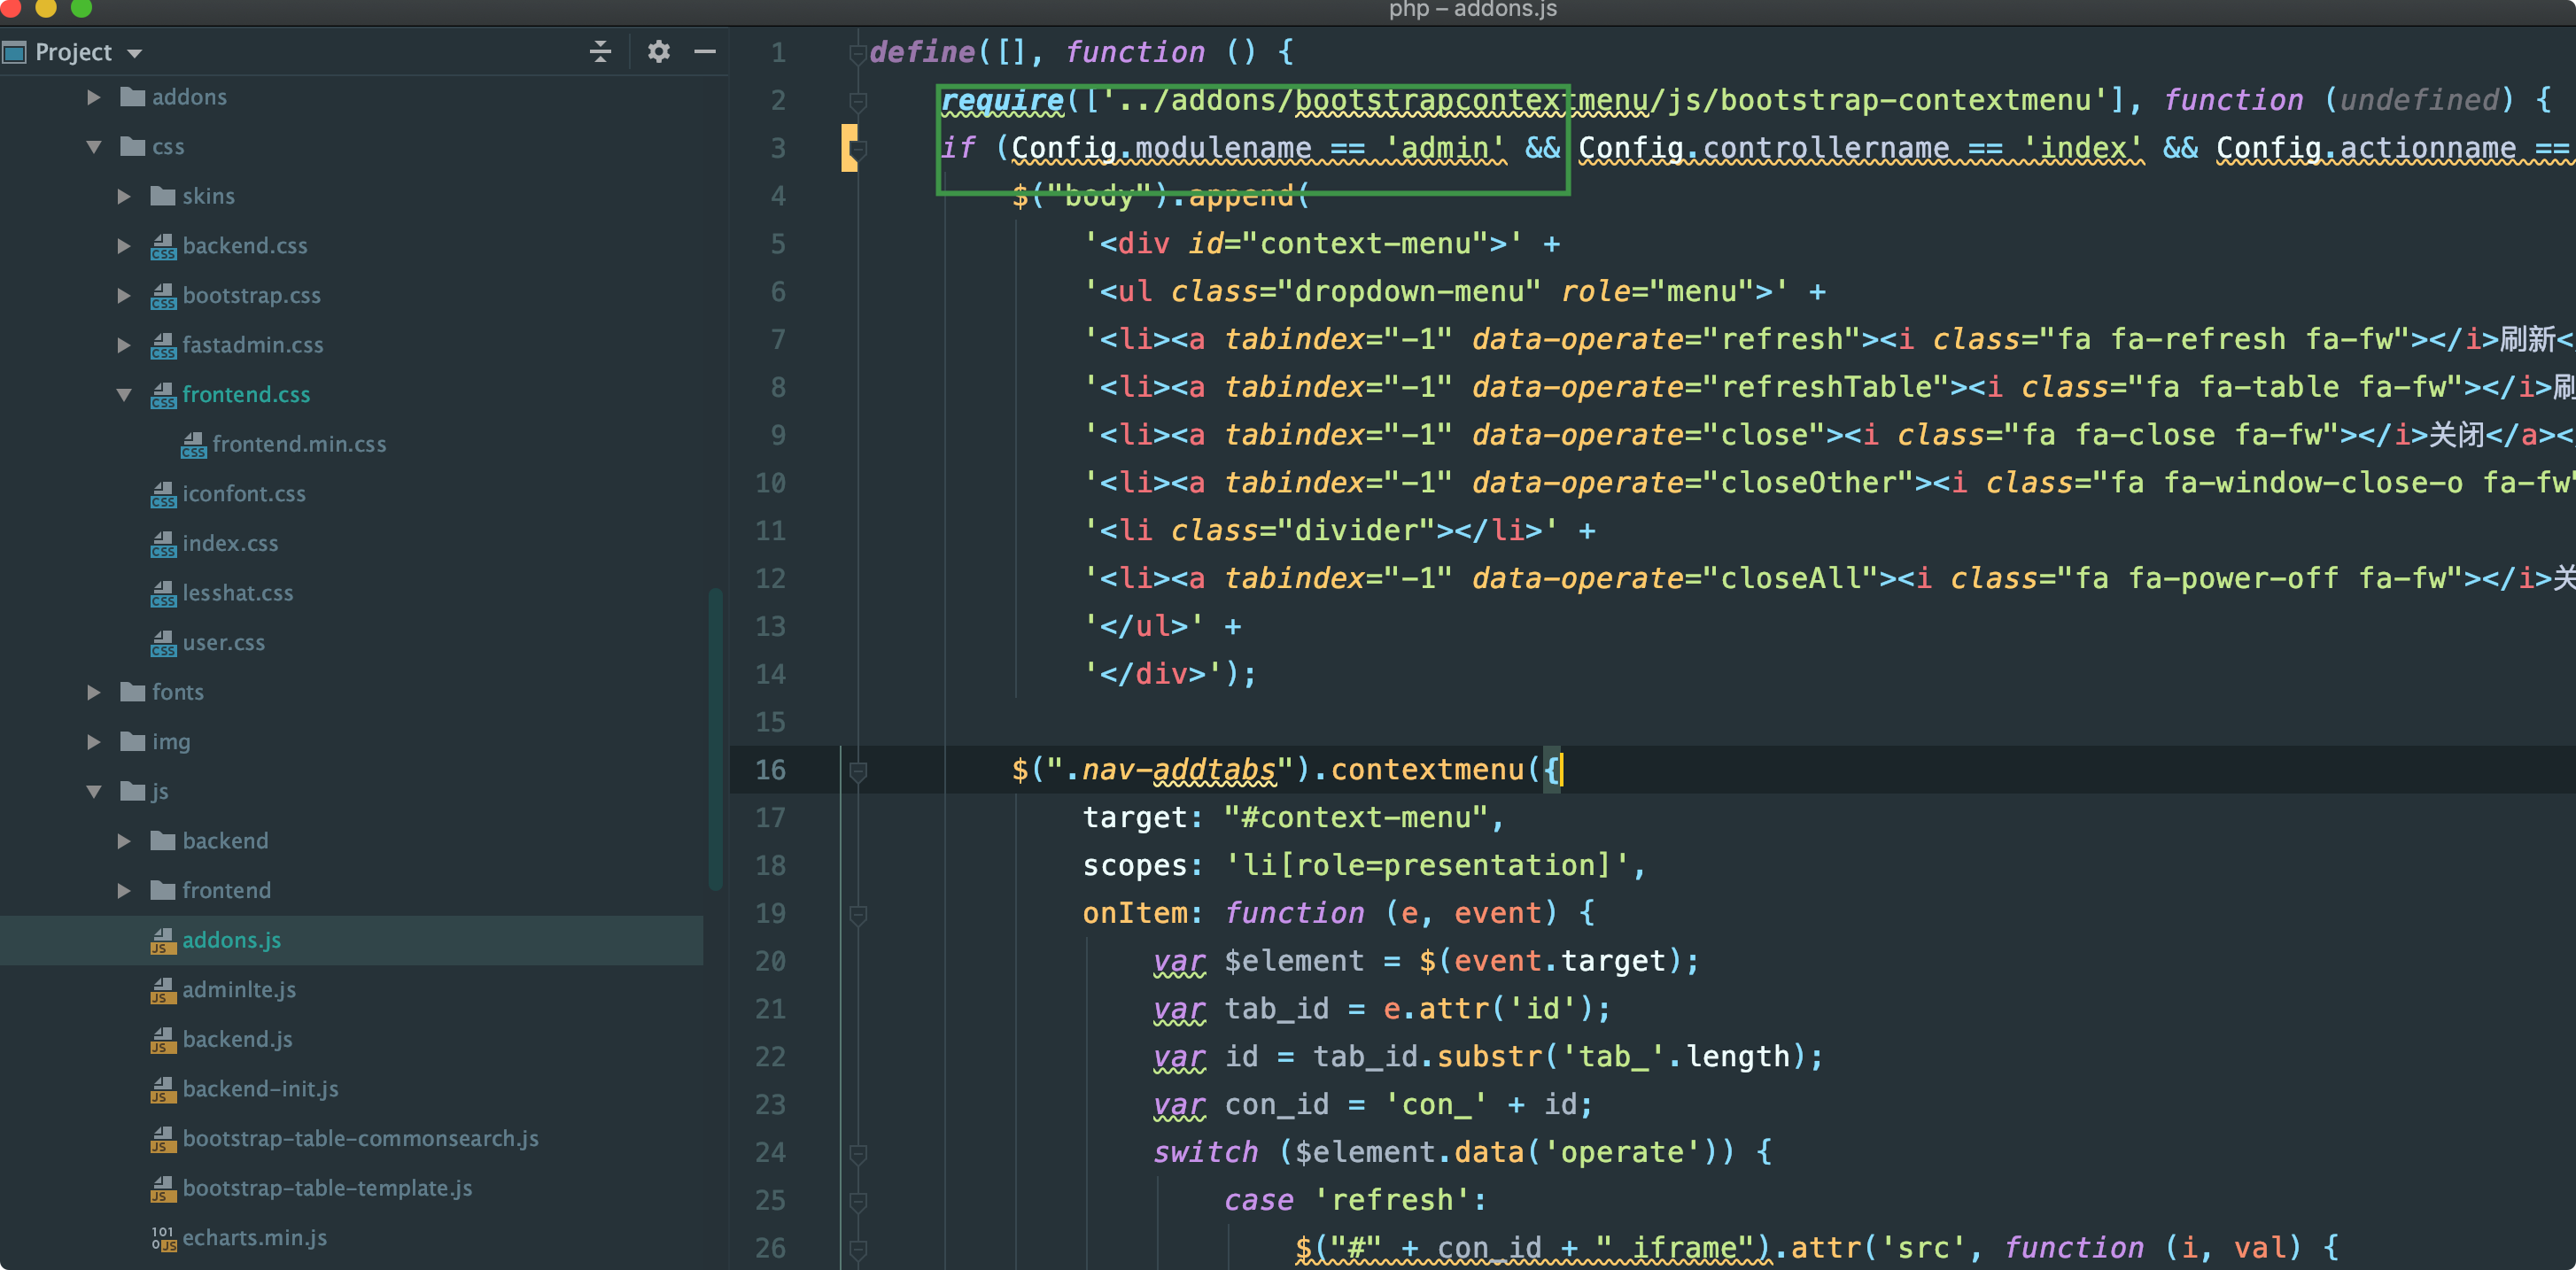Select the css folder icon
Viewport: 2576px width, 1270px height.
(132, 147)
